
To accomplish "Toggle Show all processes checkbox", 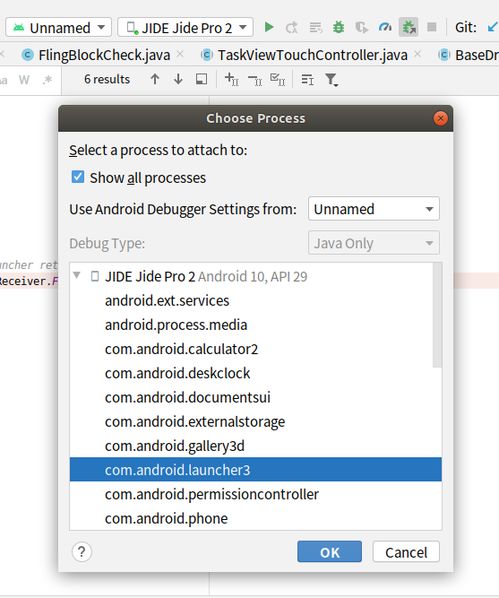I will 78,177.
